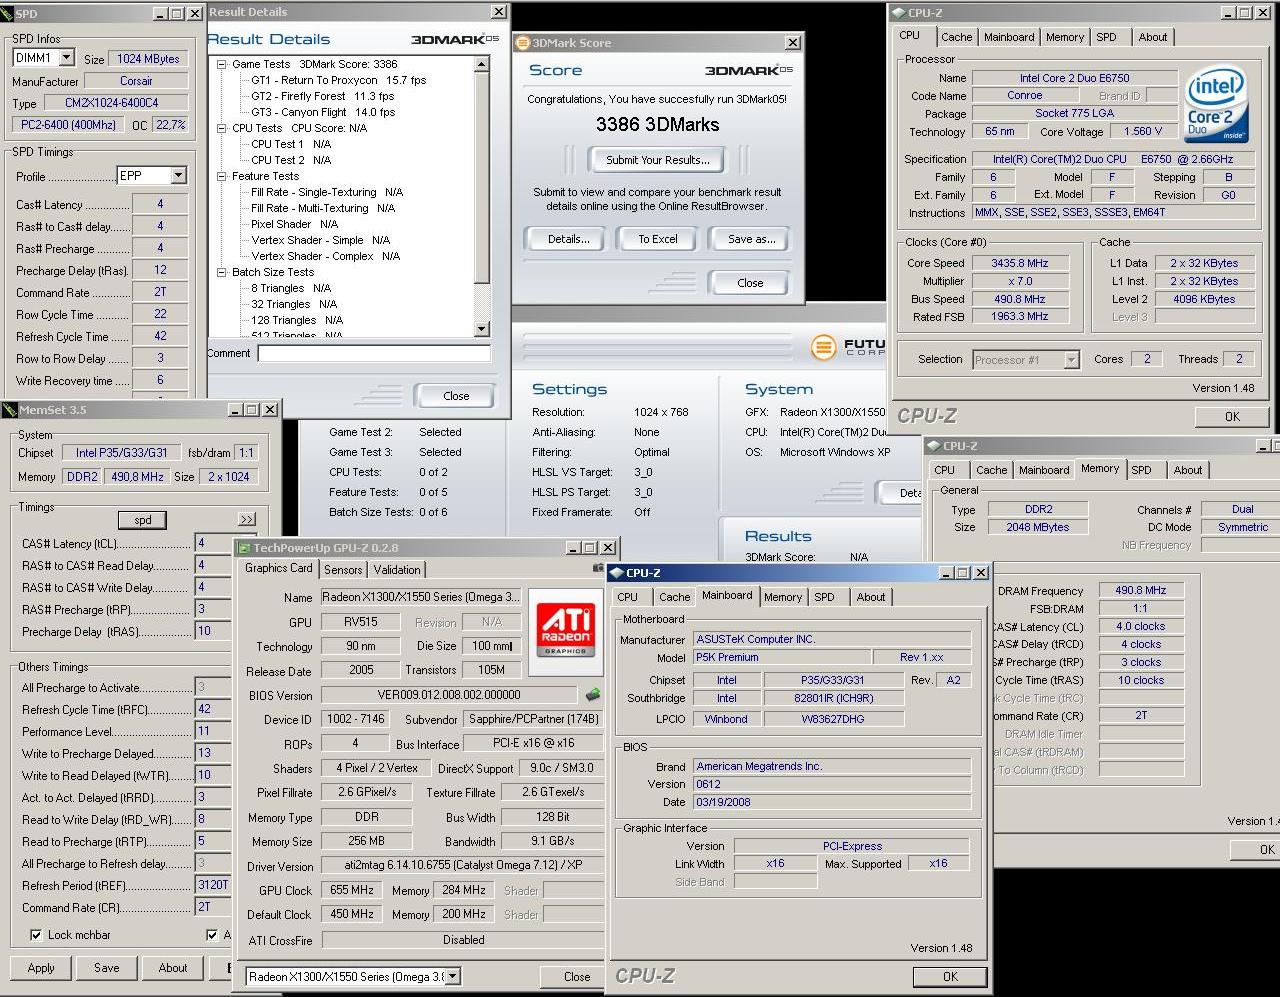Open the Radeon X1300/X1550 adapter dropdown in GPU-Z

point(452,976)
